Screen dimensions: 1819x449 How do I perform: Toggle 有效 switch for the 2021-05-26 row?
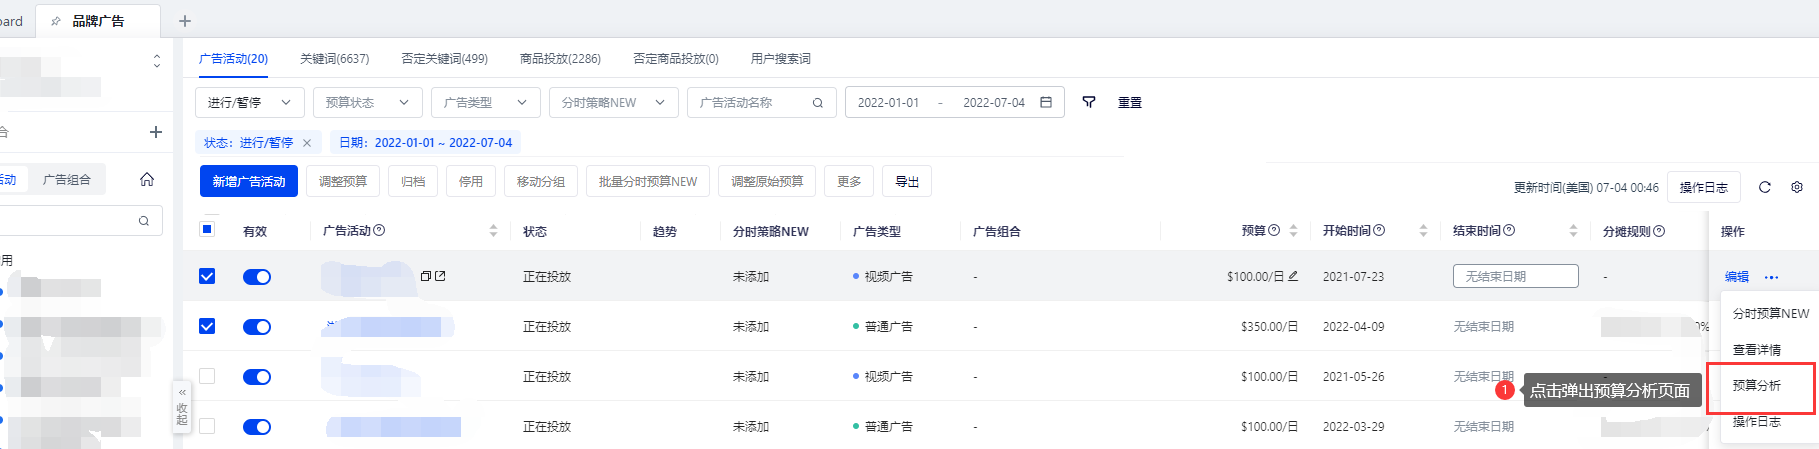tap(257, 377)
